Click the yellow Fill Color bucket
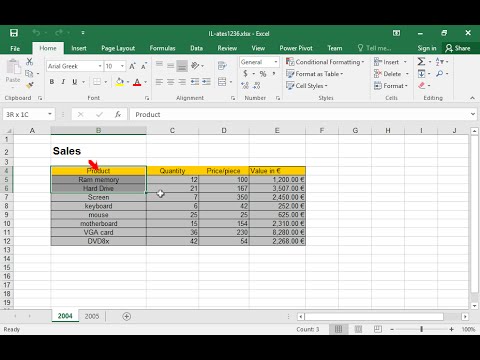The height and width of the screenshot is (360, 480). point(119,82)
